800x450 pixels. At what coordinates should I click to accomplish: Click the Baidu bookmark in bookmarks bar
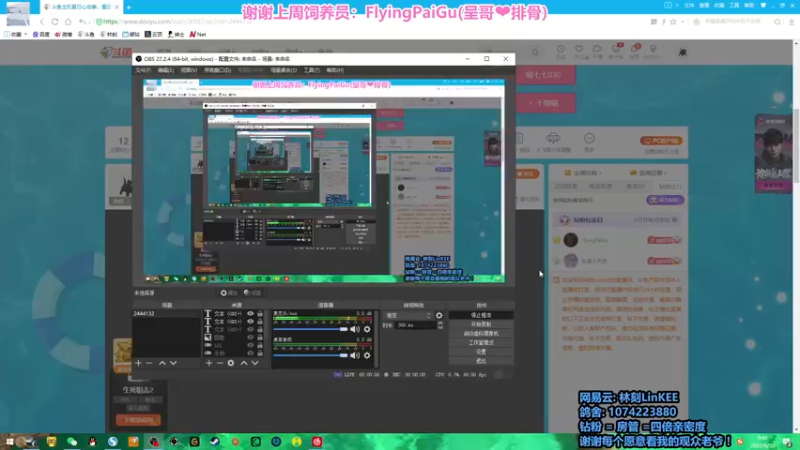coord(41,34)
